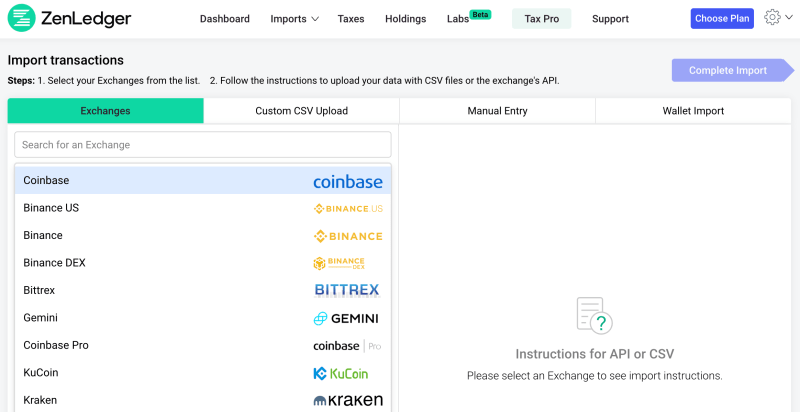Click the Choose Plan button
This screenshot has height=412, width=800.
coord(722,18)
